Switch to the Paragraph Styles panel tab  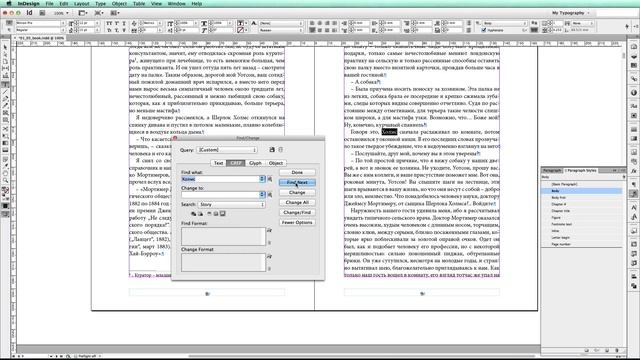pos(582,170)
